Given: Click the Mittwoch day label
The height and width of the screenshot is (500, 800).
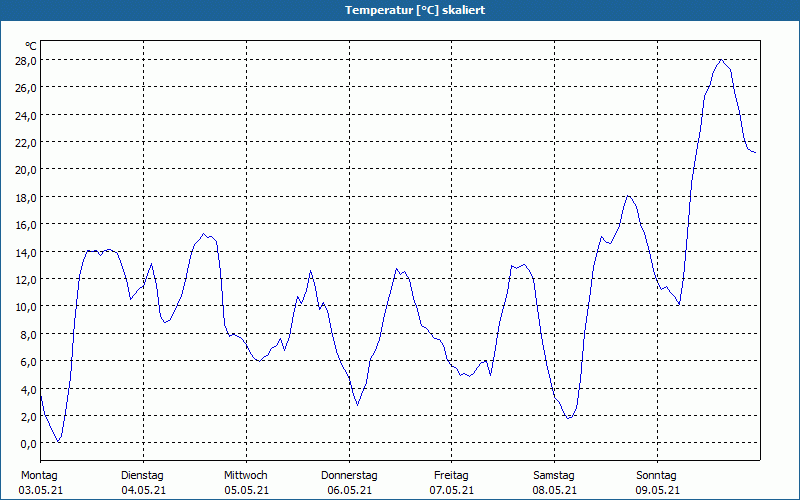Looking at the screenshot, I should tap(246, 475).
